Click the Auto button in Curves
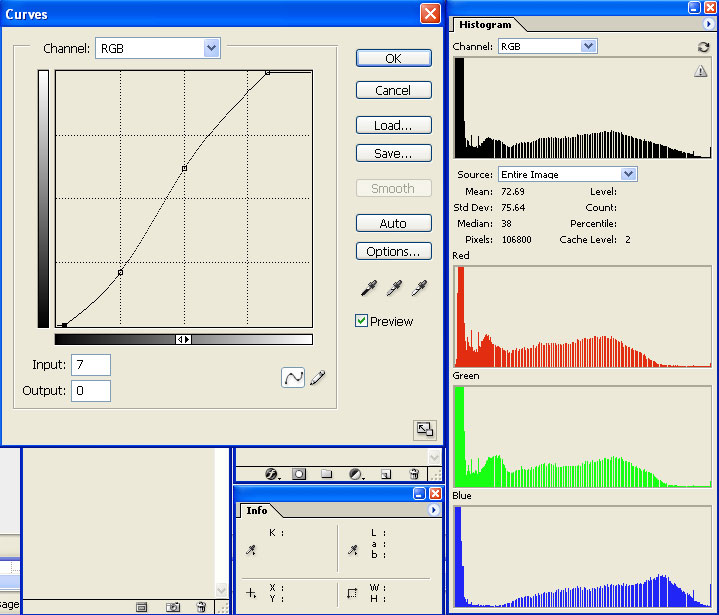This screenshot has width=719, height=615. [393, 223]
